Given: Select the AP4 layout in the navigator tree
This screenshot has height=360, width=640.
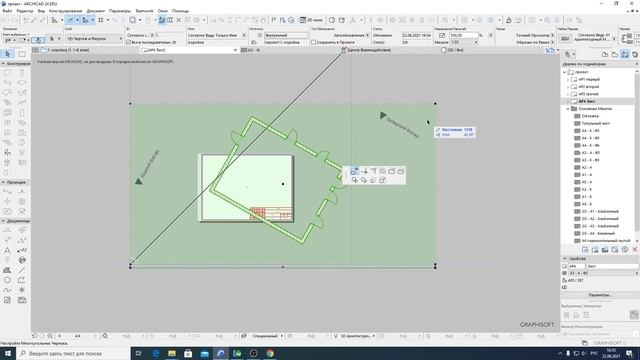Looking at the screenshot, I should pos(587,101).
